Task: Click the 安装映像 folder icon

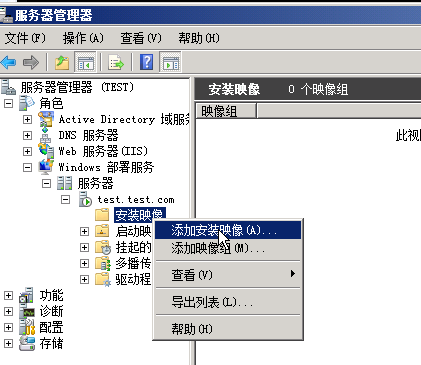Action: tap(102, 215)
